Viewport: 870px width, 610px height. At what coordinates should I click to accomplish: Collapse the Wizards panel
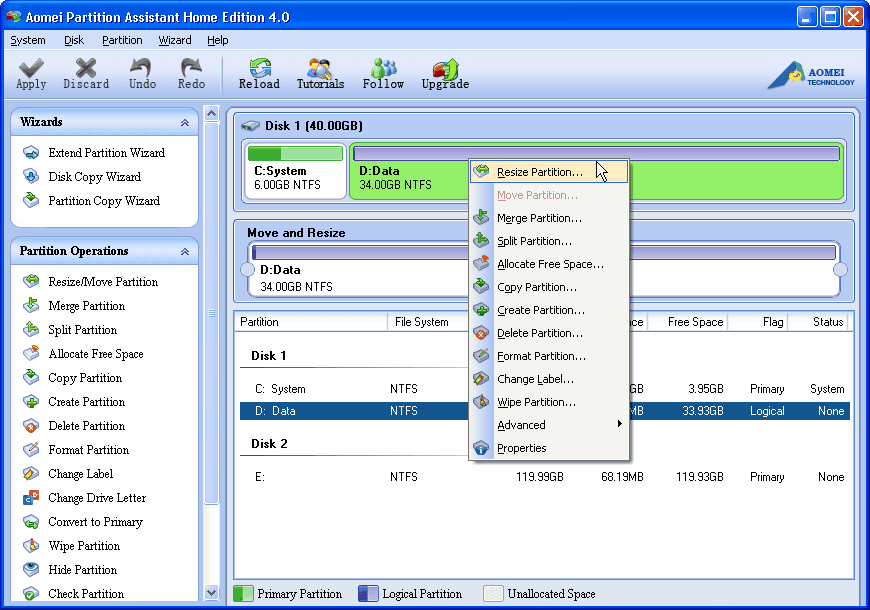184,123
